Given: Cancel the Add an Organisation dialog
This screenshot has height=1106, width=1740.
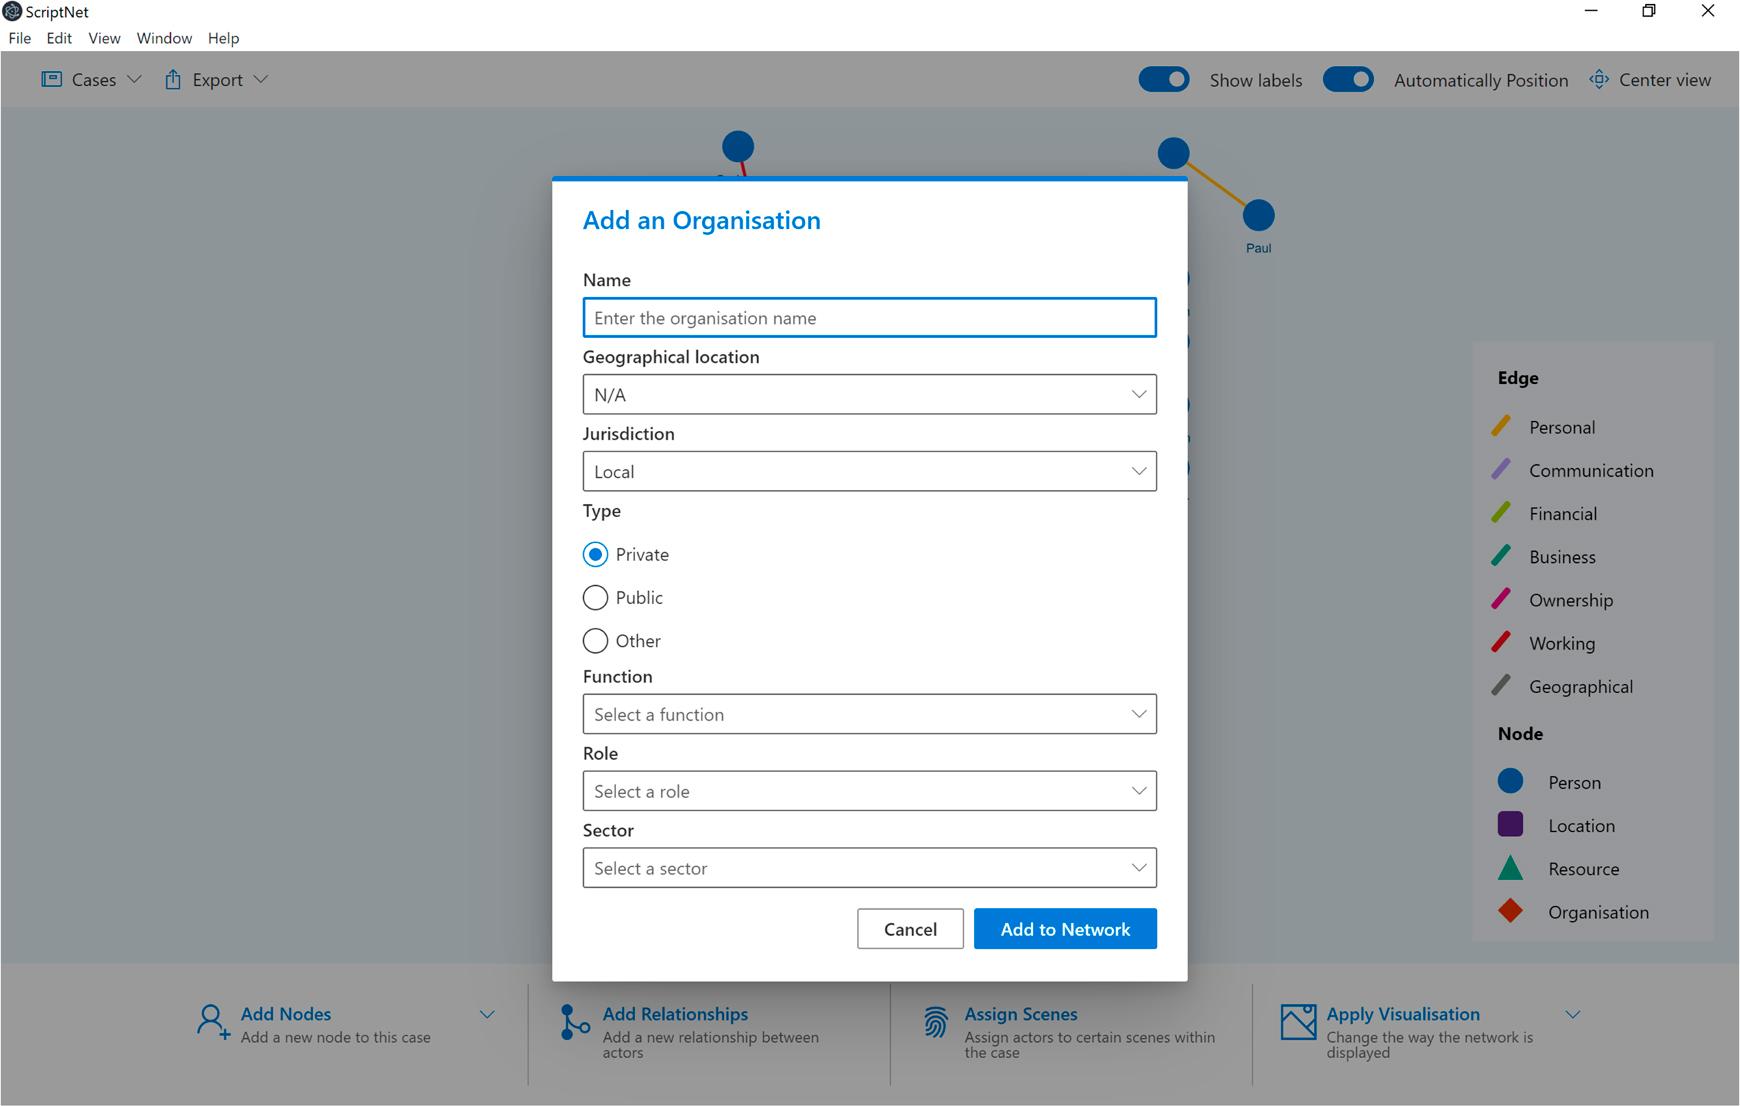Looking at the screenshot, I should (909, 928).
